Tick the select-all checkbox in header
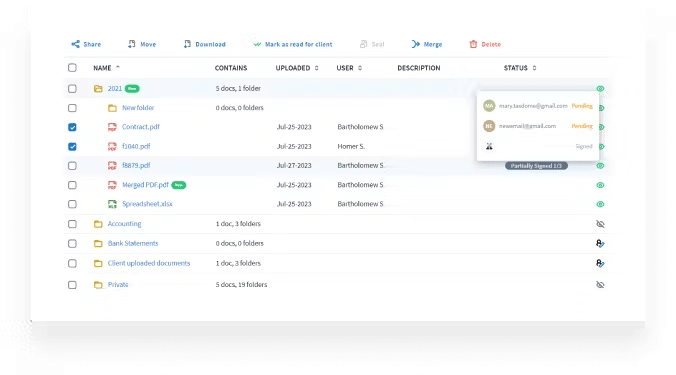The width and height of the screenshot is (676, 375). [x=72, y=68]
